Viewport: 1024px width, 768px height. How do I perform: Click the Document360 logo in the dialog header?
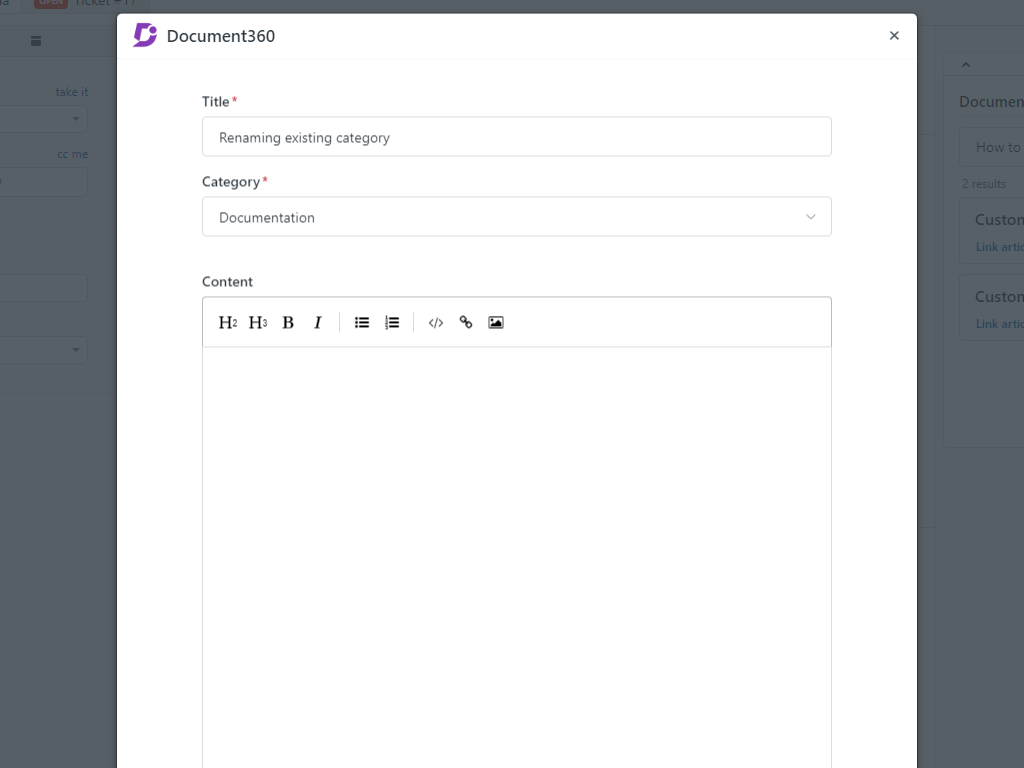click(x=145, y=36)
